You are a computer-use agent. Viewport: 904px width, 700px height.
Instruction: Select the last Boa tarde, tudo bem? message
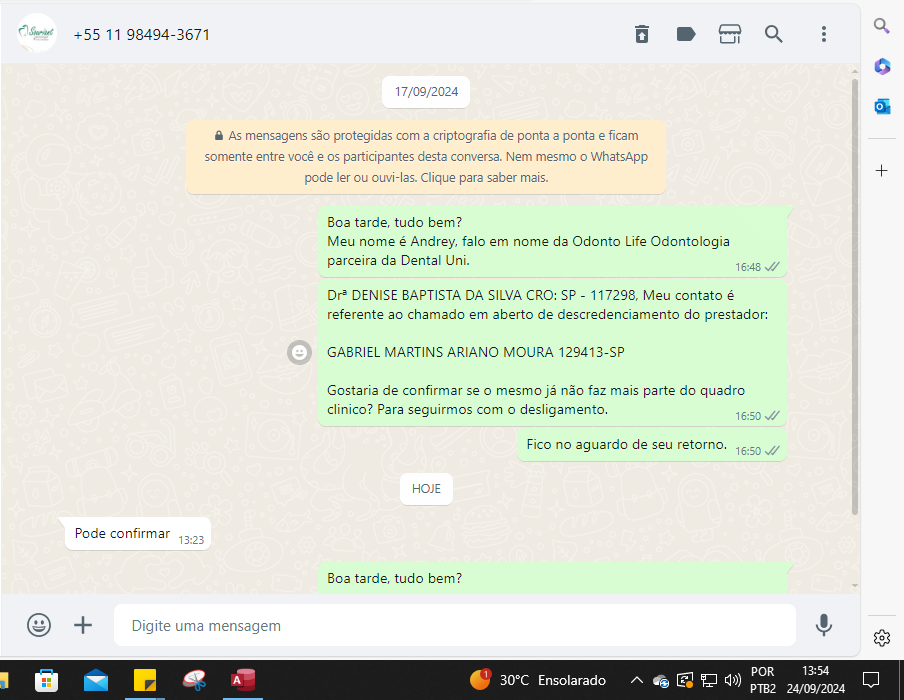[x=552, y=578]
